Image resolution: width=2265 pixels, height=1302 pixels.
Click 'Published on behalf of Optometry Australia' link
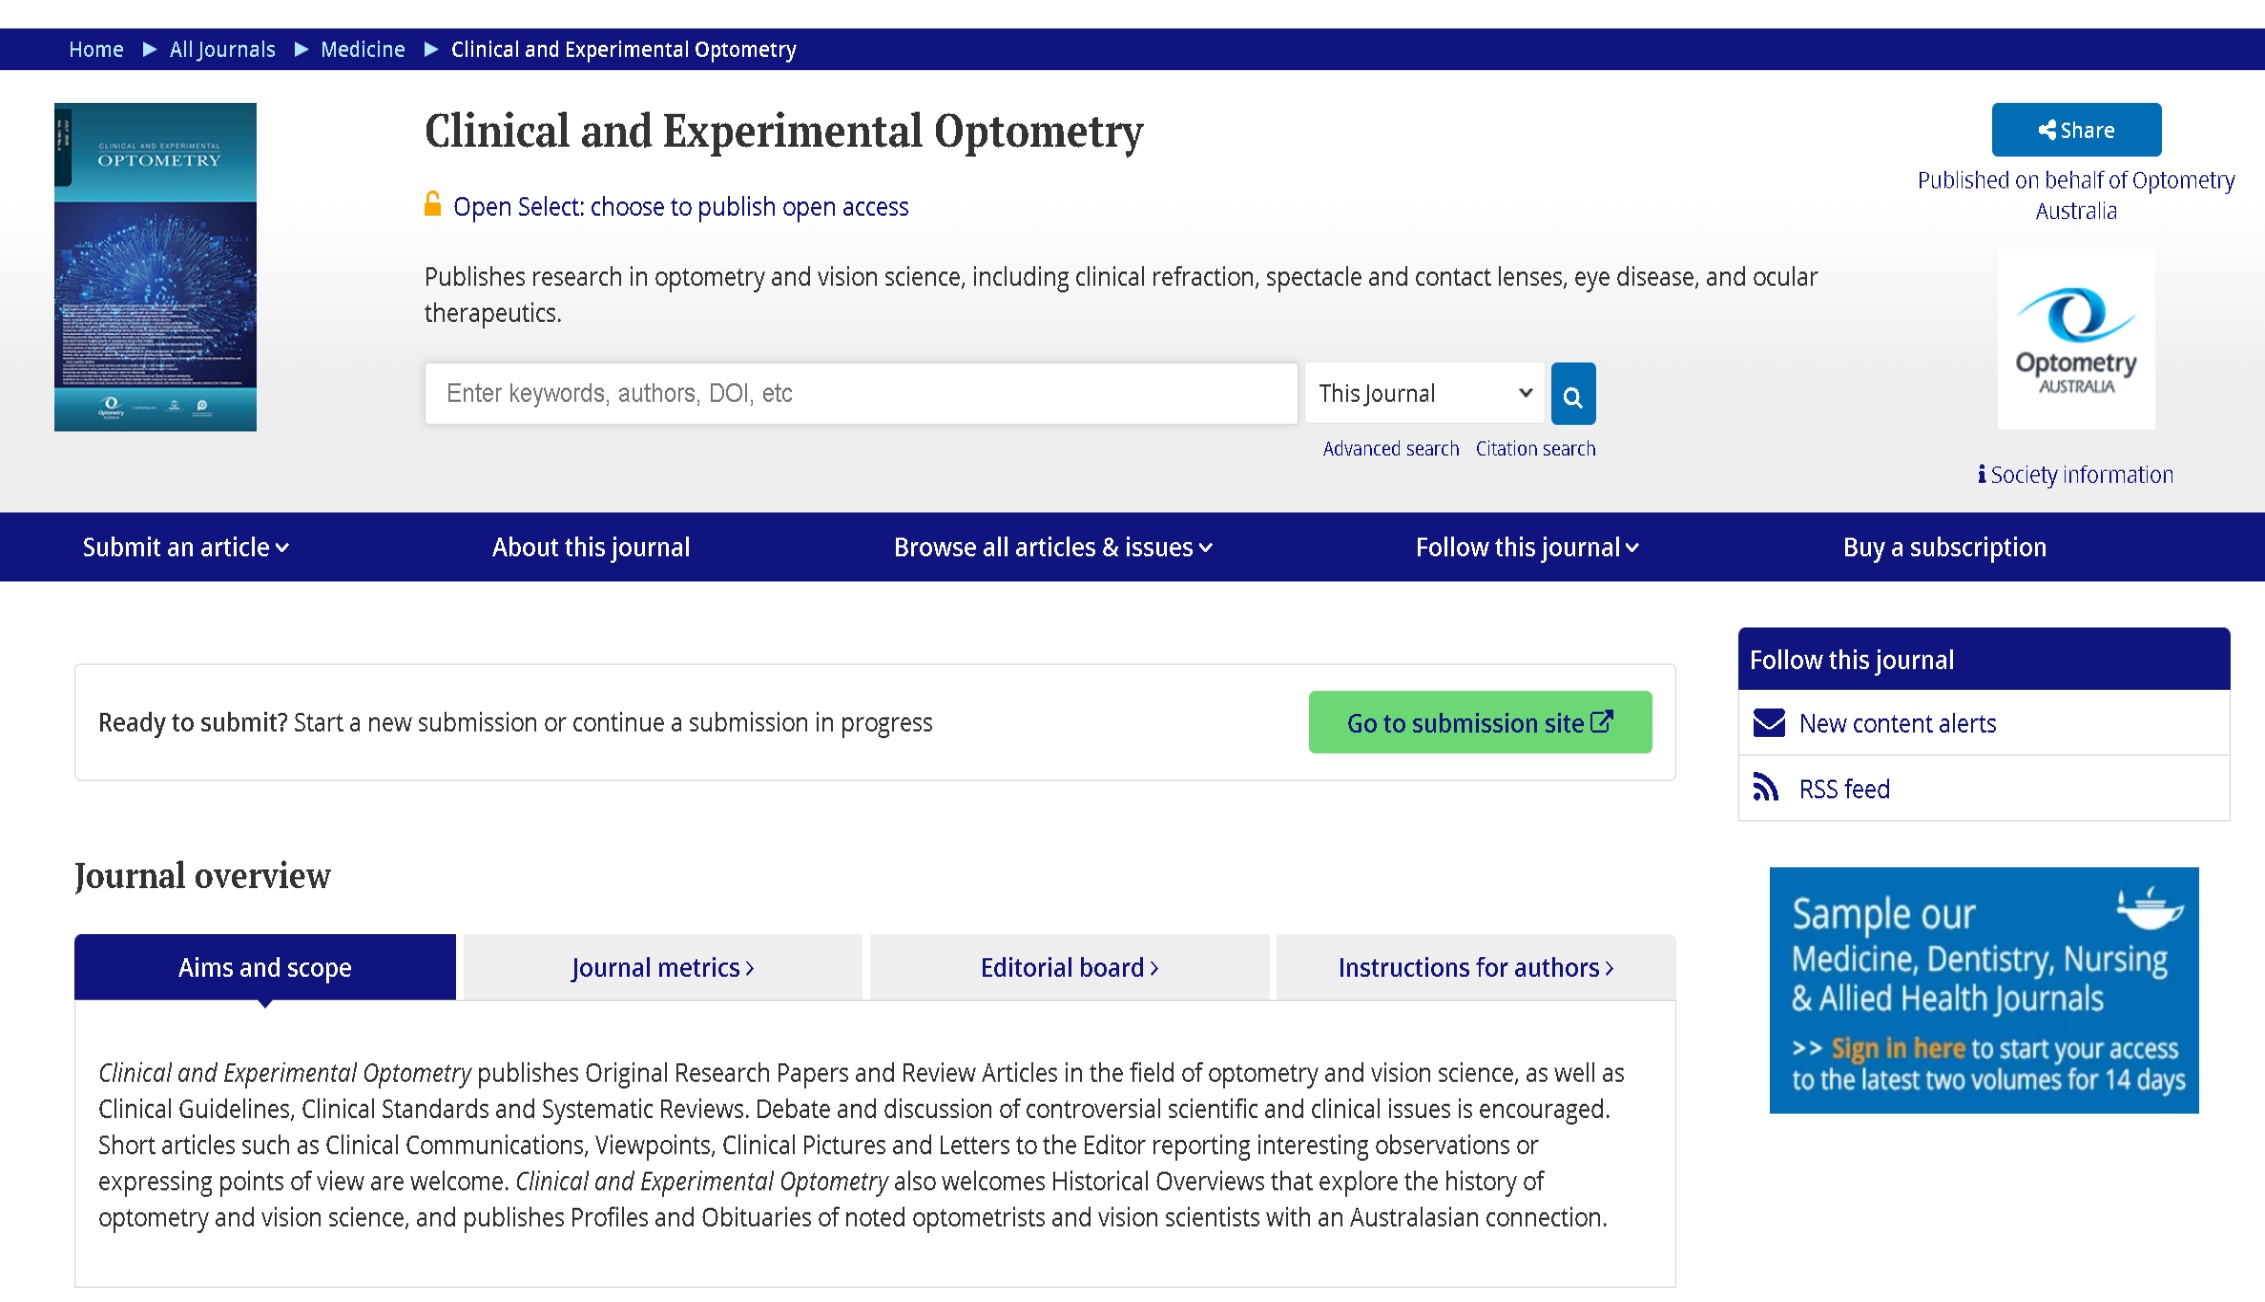2076,195
